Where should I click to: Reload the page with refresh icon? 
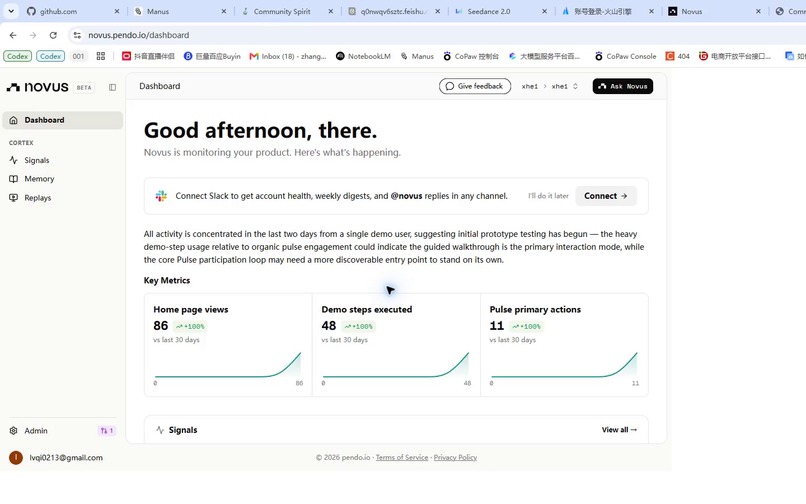[53, 35]
